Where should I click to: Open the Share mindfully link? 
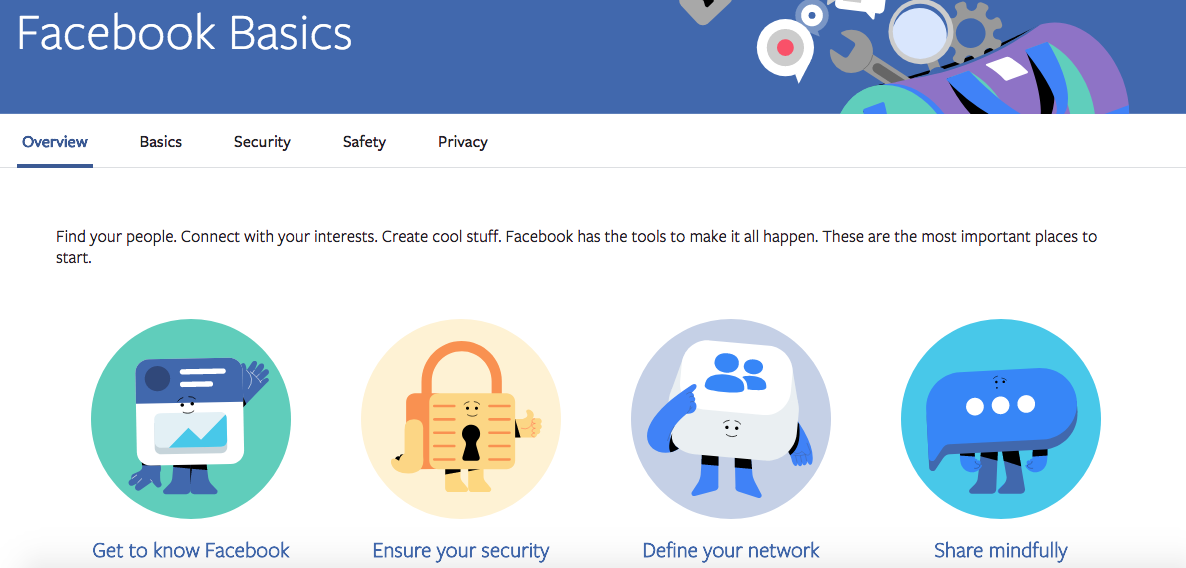(x=1001, y=550)
